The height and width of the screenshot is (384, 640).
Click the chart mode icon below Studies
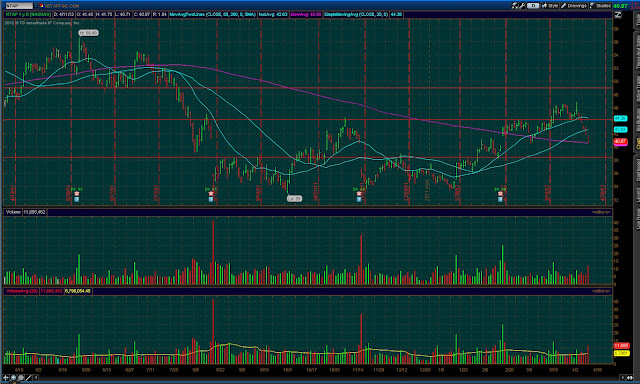(618, 15)
